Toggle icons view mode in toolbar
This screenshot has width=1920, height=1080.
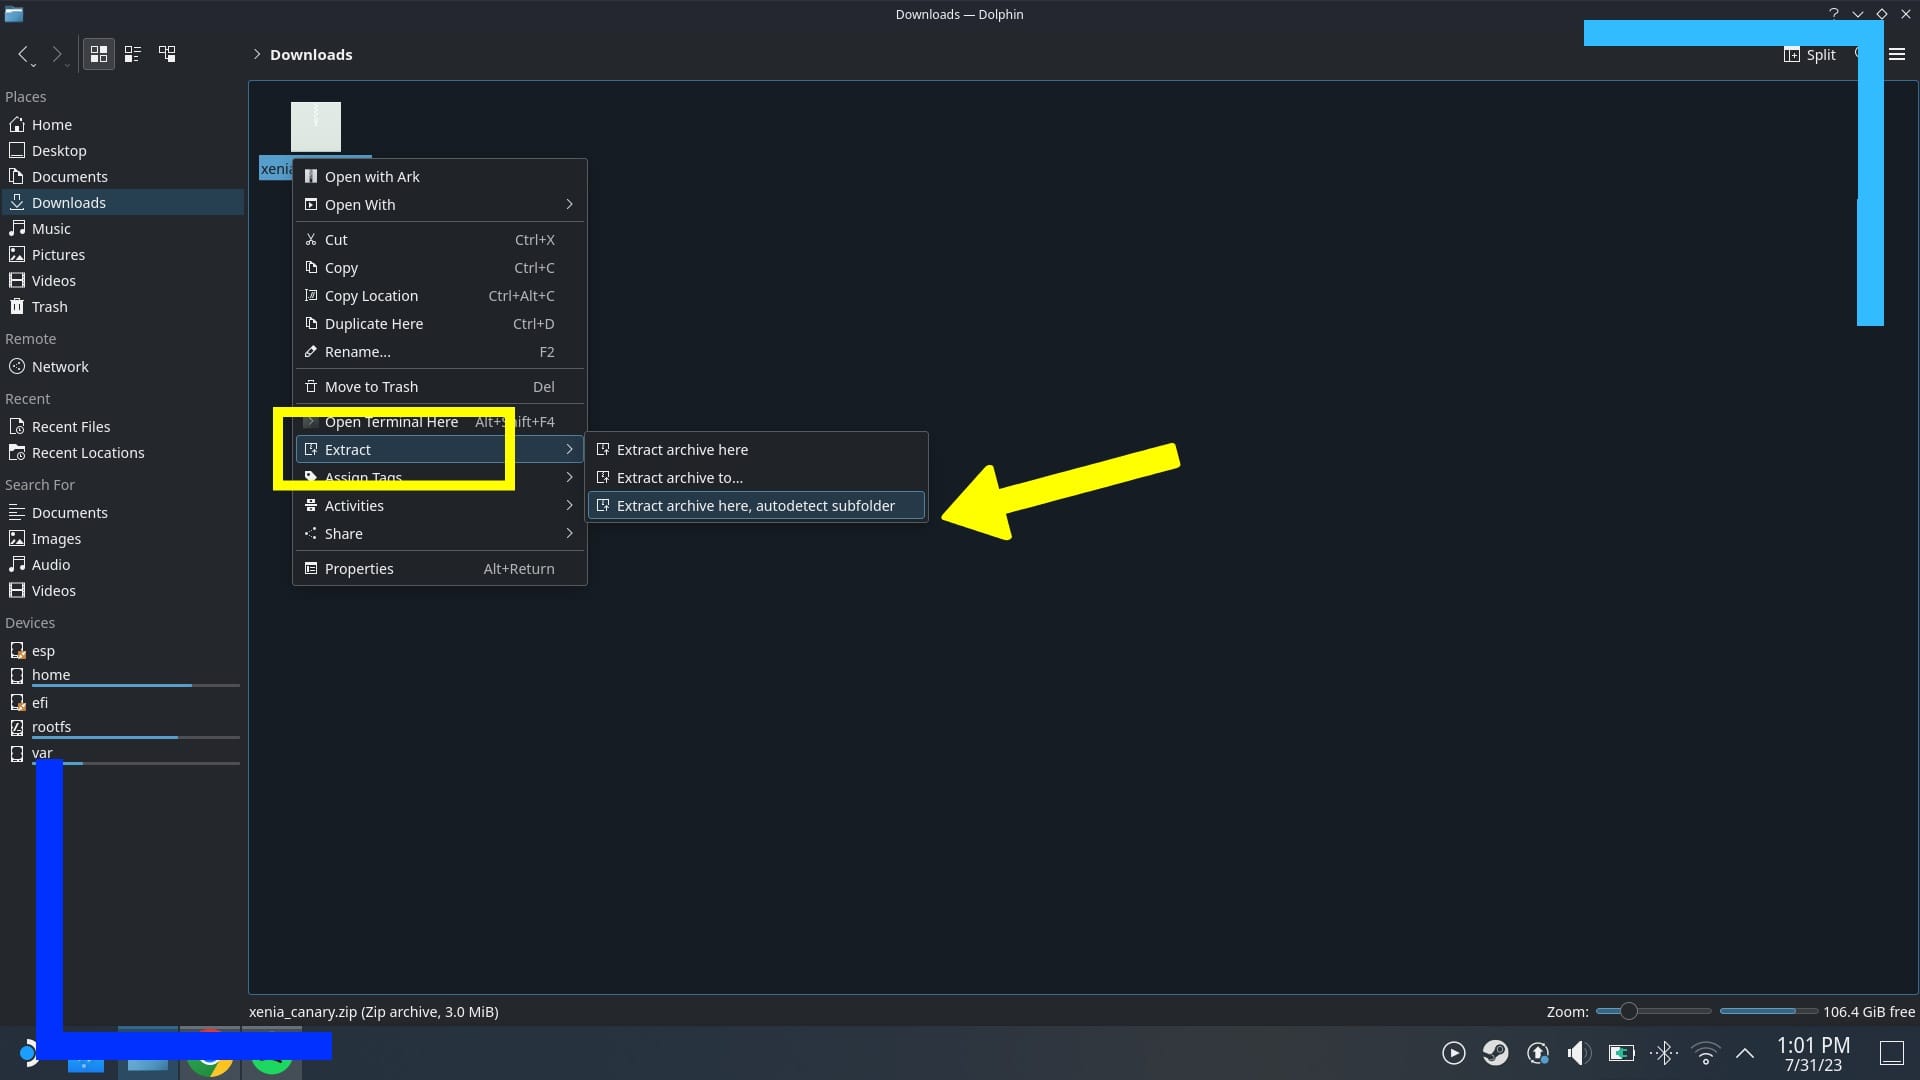[98, 54]
